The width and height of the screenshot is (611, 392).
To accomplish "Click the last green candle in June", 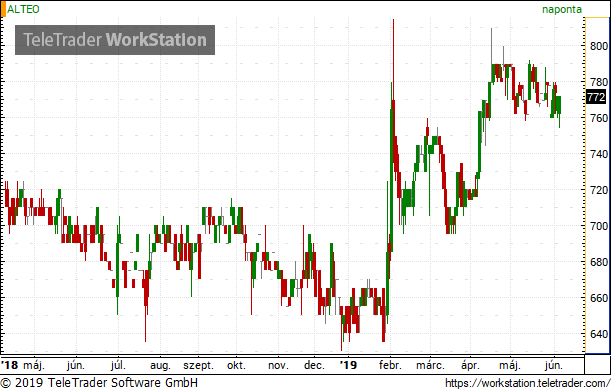I will pyautogui.click(x=560, y=105).
